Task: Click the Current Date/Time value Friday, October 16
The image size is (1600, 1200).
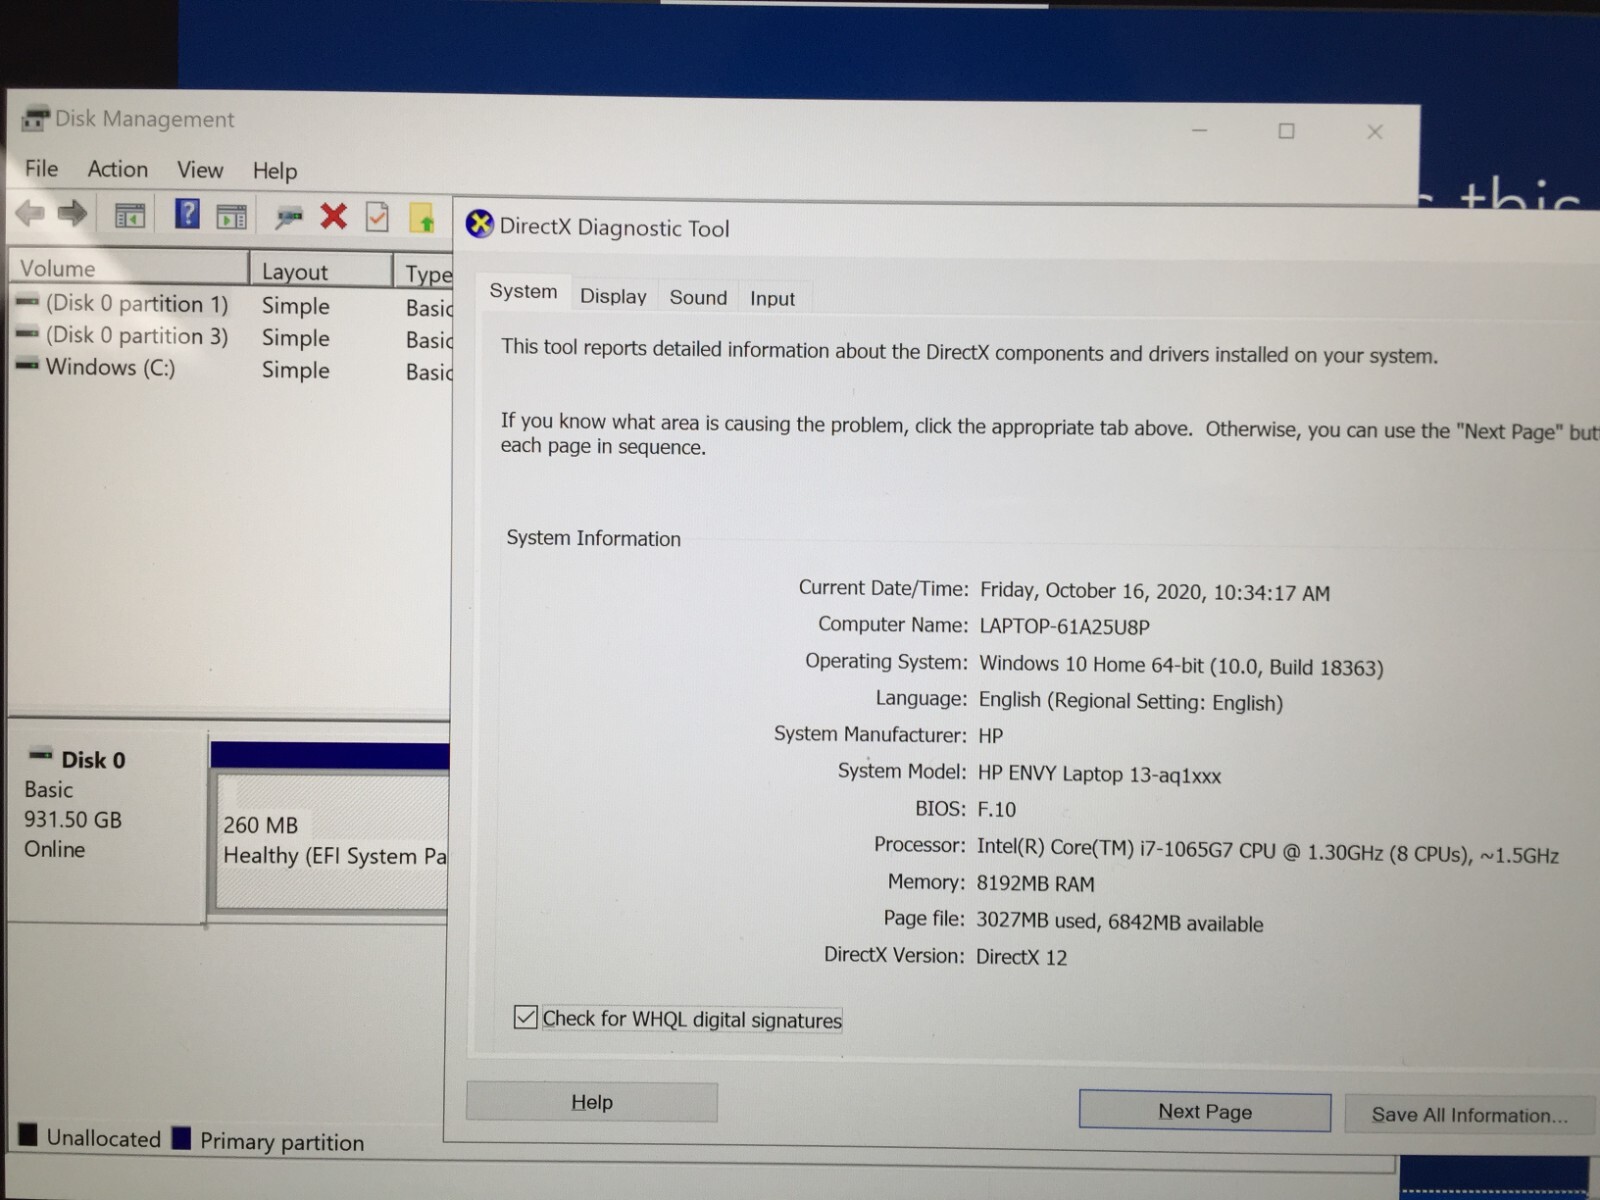Action: tap(1155, 592)
